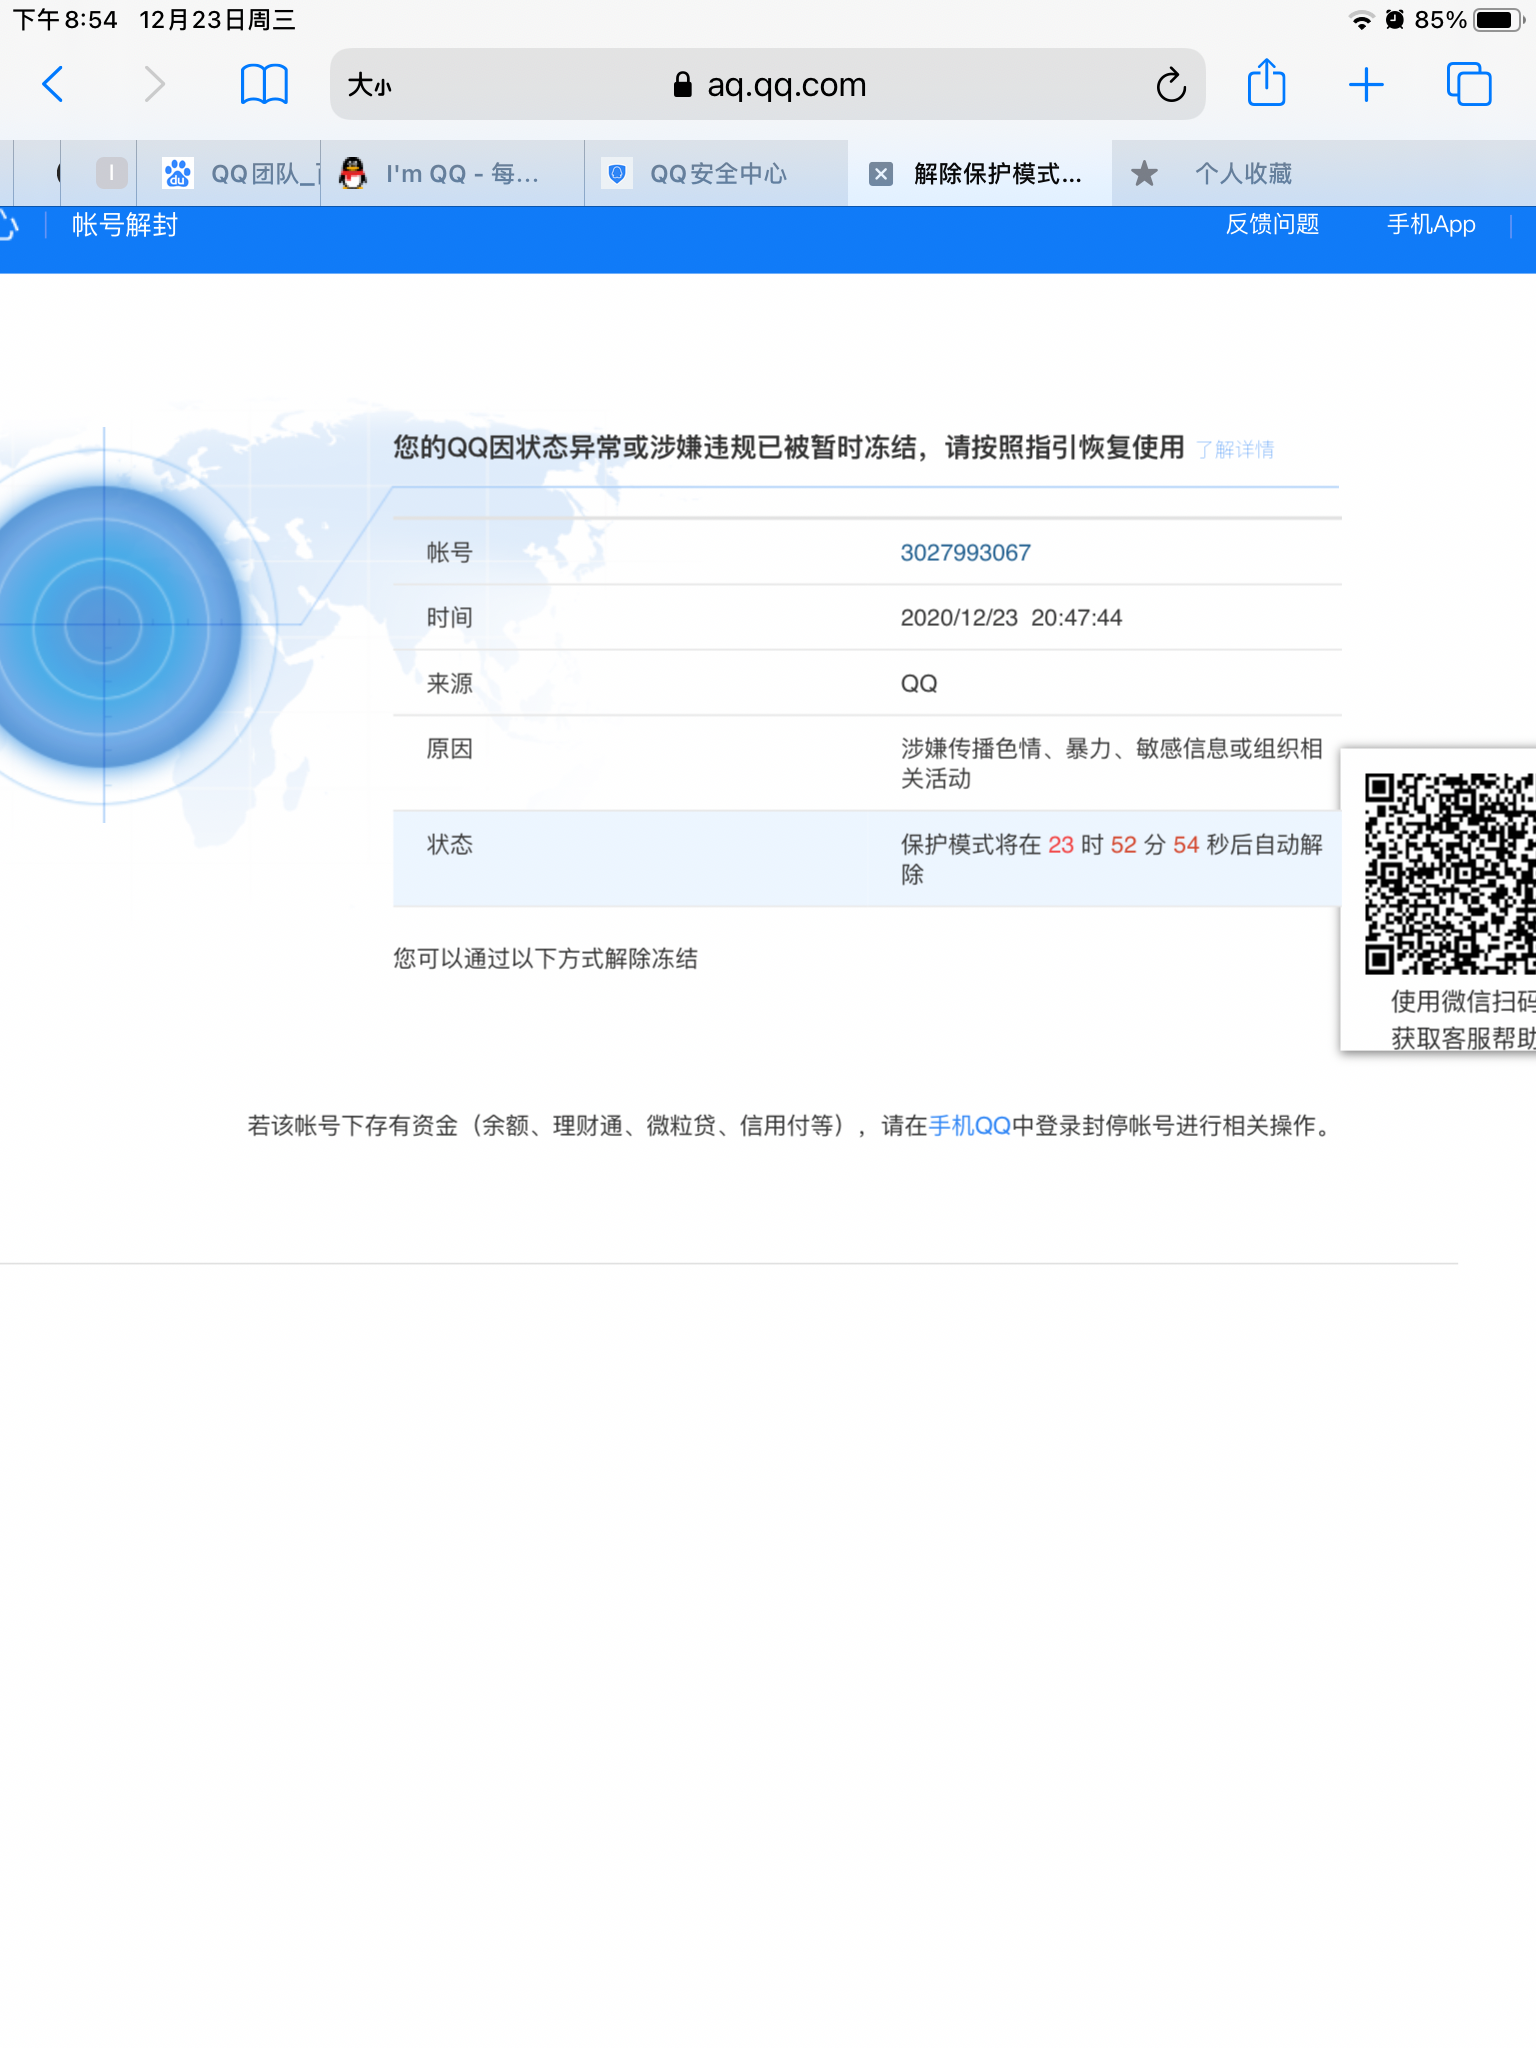Close the 解除保护模式 tab

(x=881, y=174)
